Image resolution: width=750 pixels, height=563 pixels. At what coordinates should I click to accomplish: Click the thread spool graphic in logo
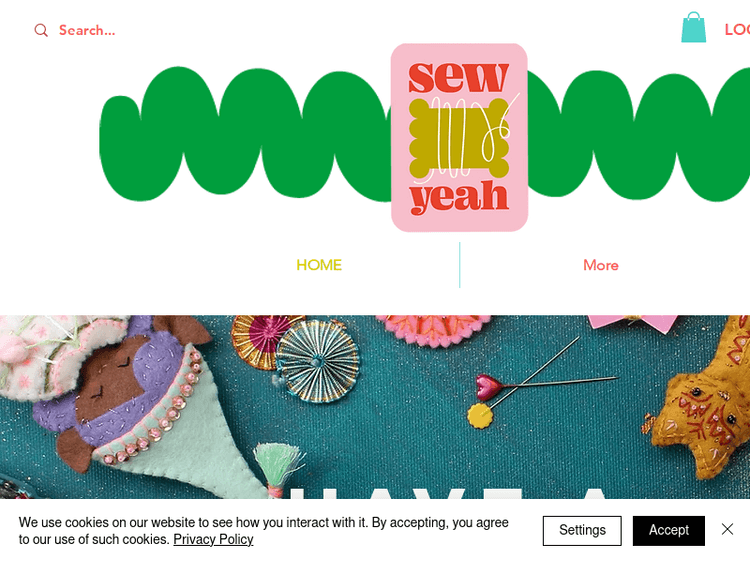(459, 138)
